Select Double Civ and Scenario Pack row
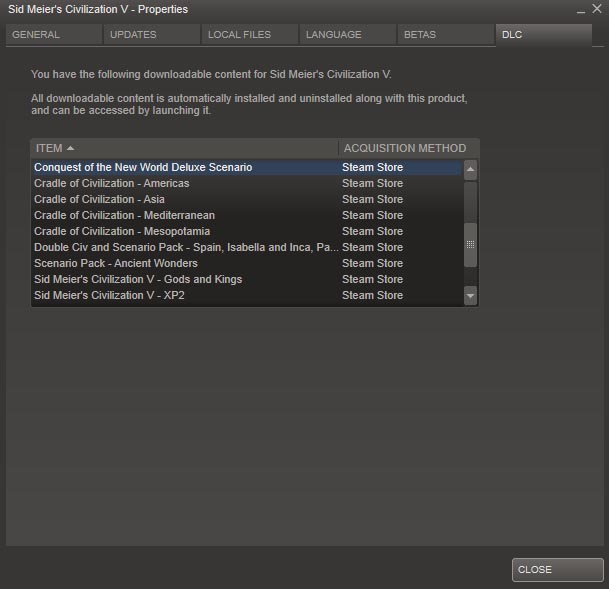The image size is (609, 589). (x=247, y=247)
